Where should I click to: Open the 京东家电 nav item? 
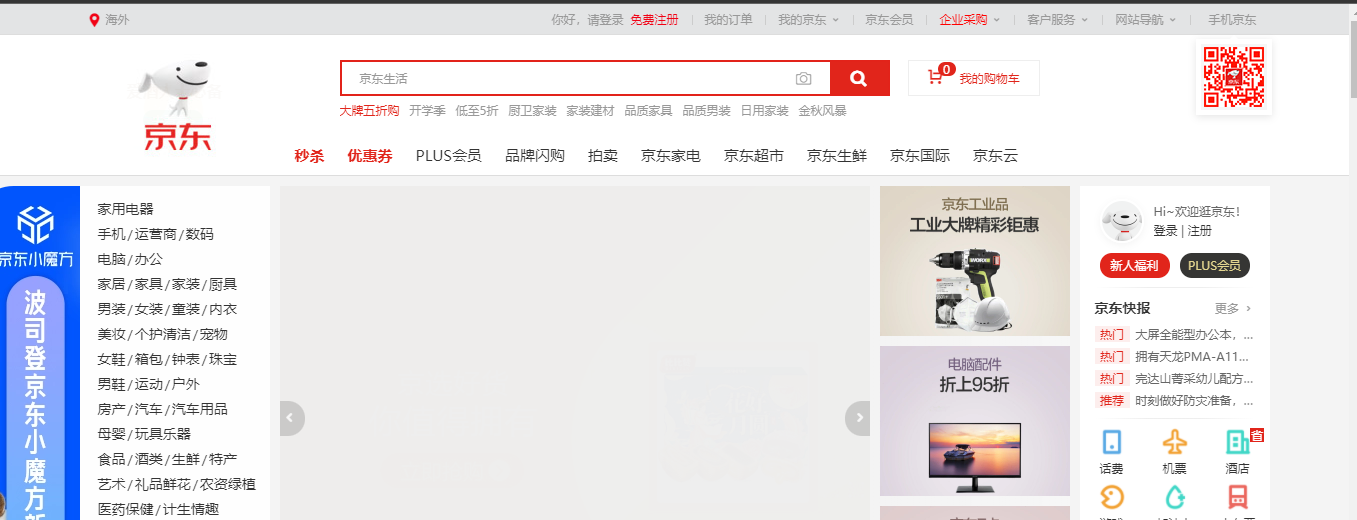[x=671, y=156]
